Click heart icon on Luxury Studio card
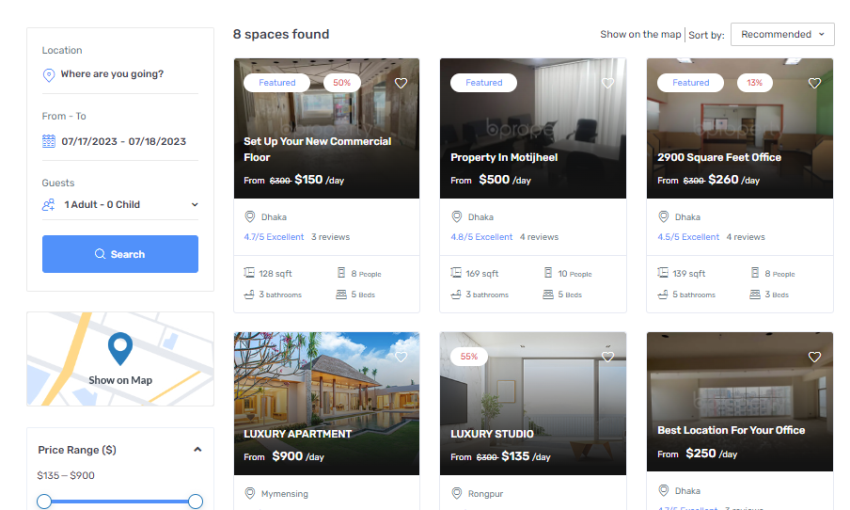This screenshot has height=510, width=850. (608, 357)
